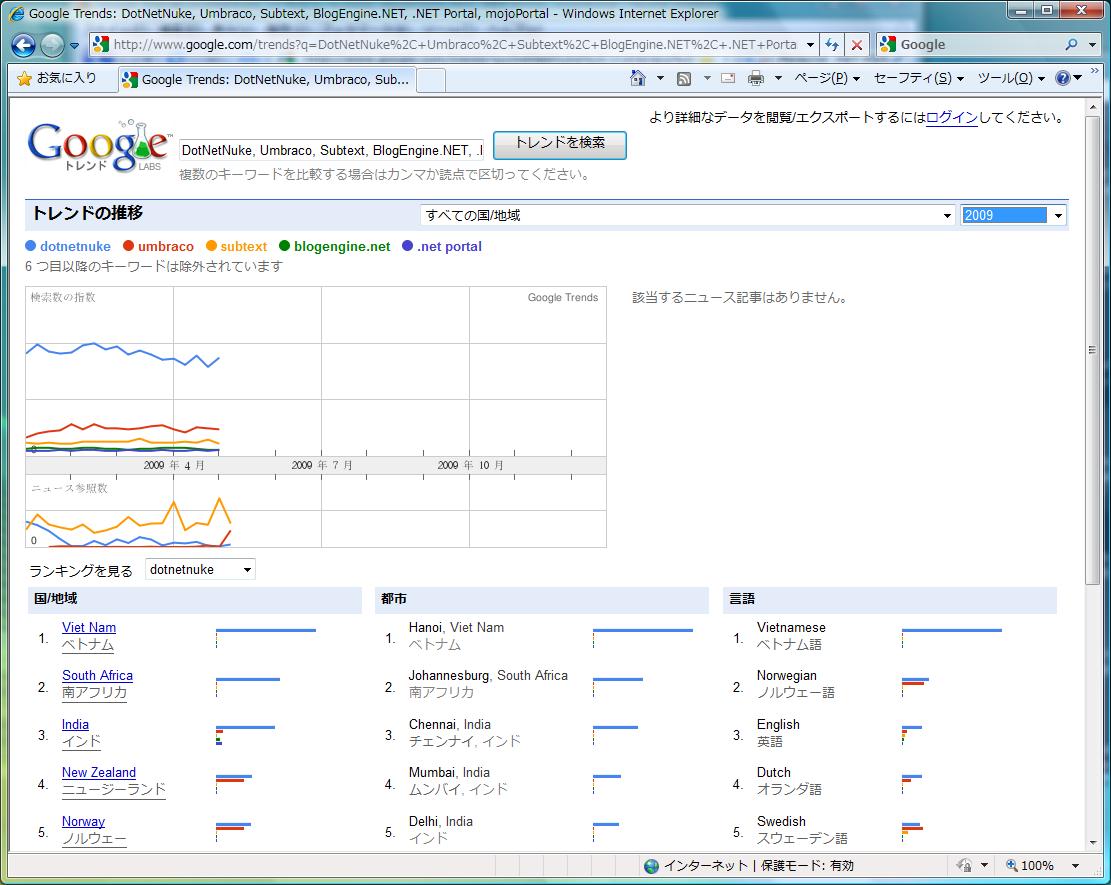Click the browser Forward arrow button
The height and width of the screenshot is (885, 1111).
point(52,45)
